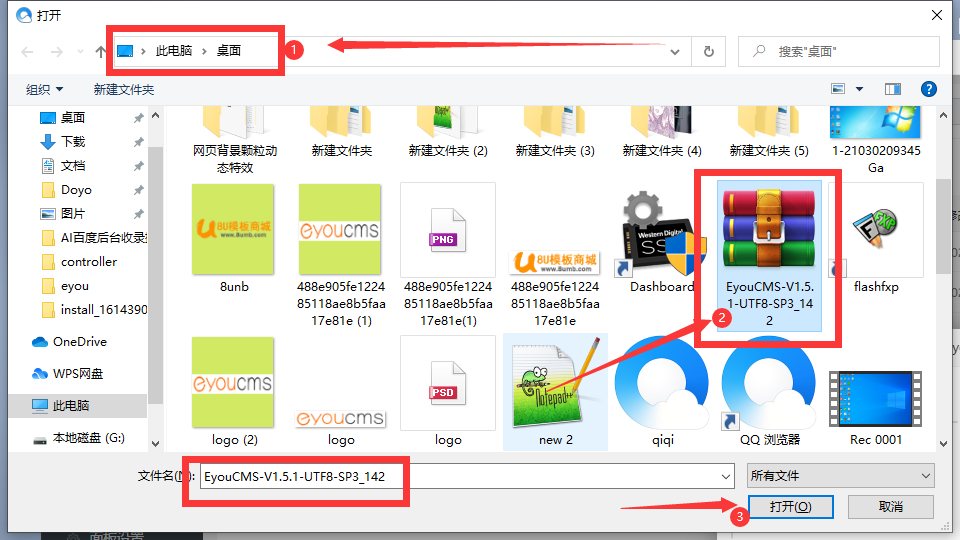Click the 取消 button

point(890,507)
